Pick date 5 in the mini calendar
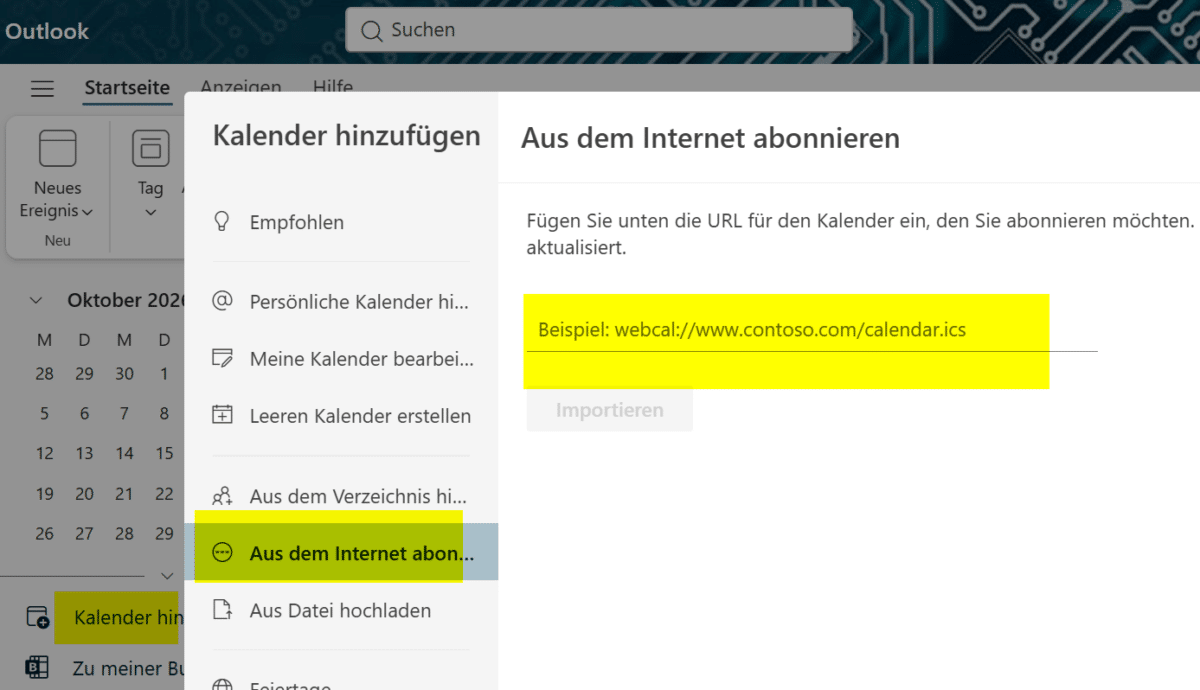The image size is (1200, 690). (44, 413)
